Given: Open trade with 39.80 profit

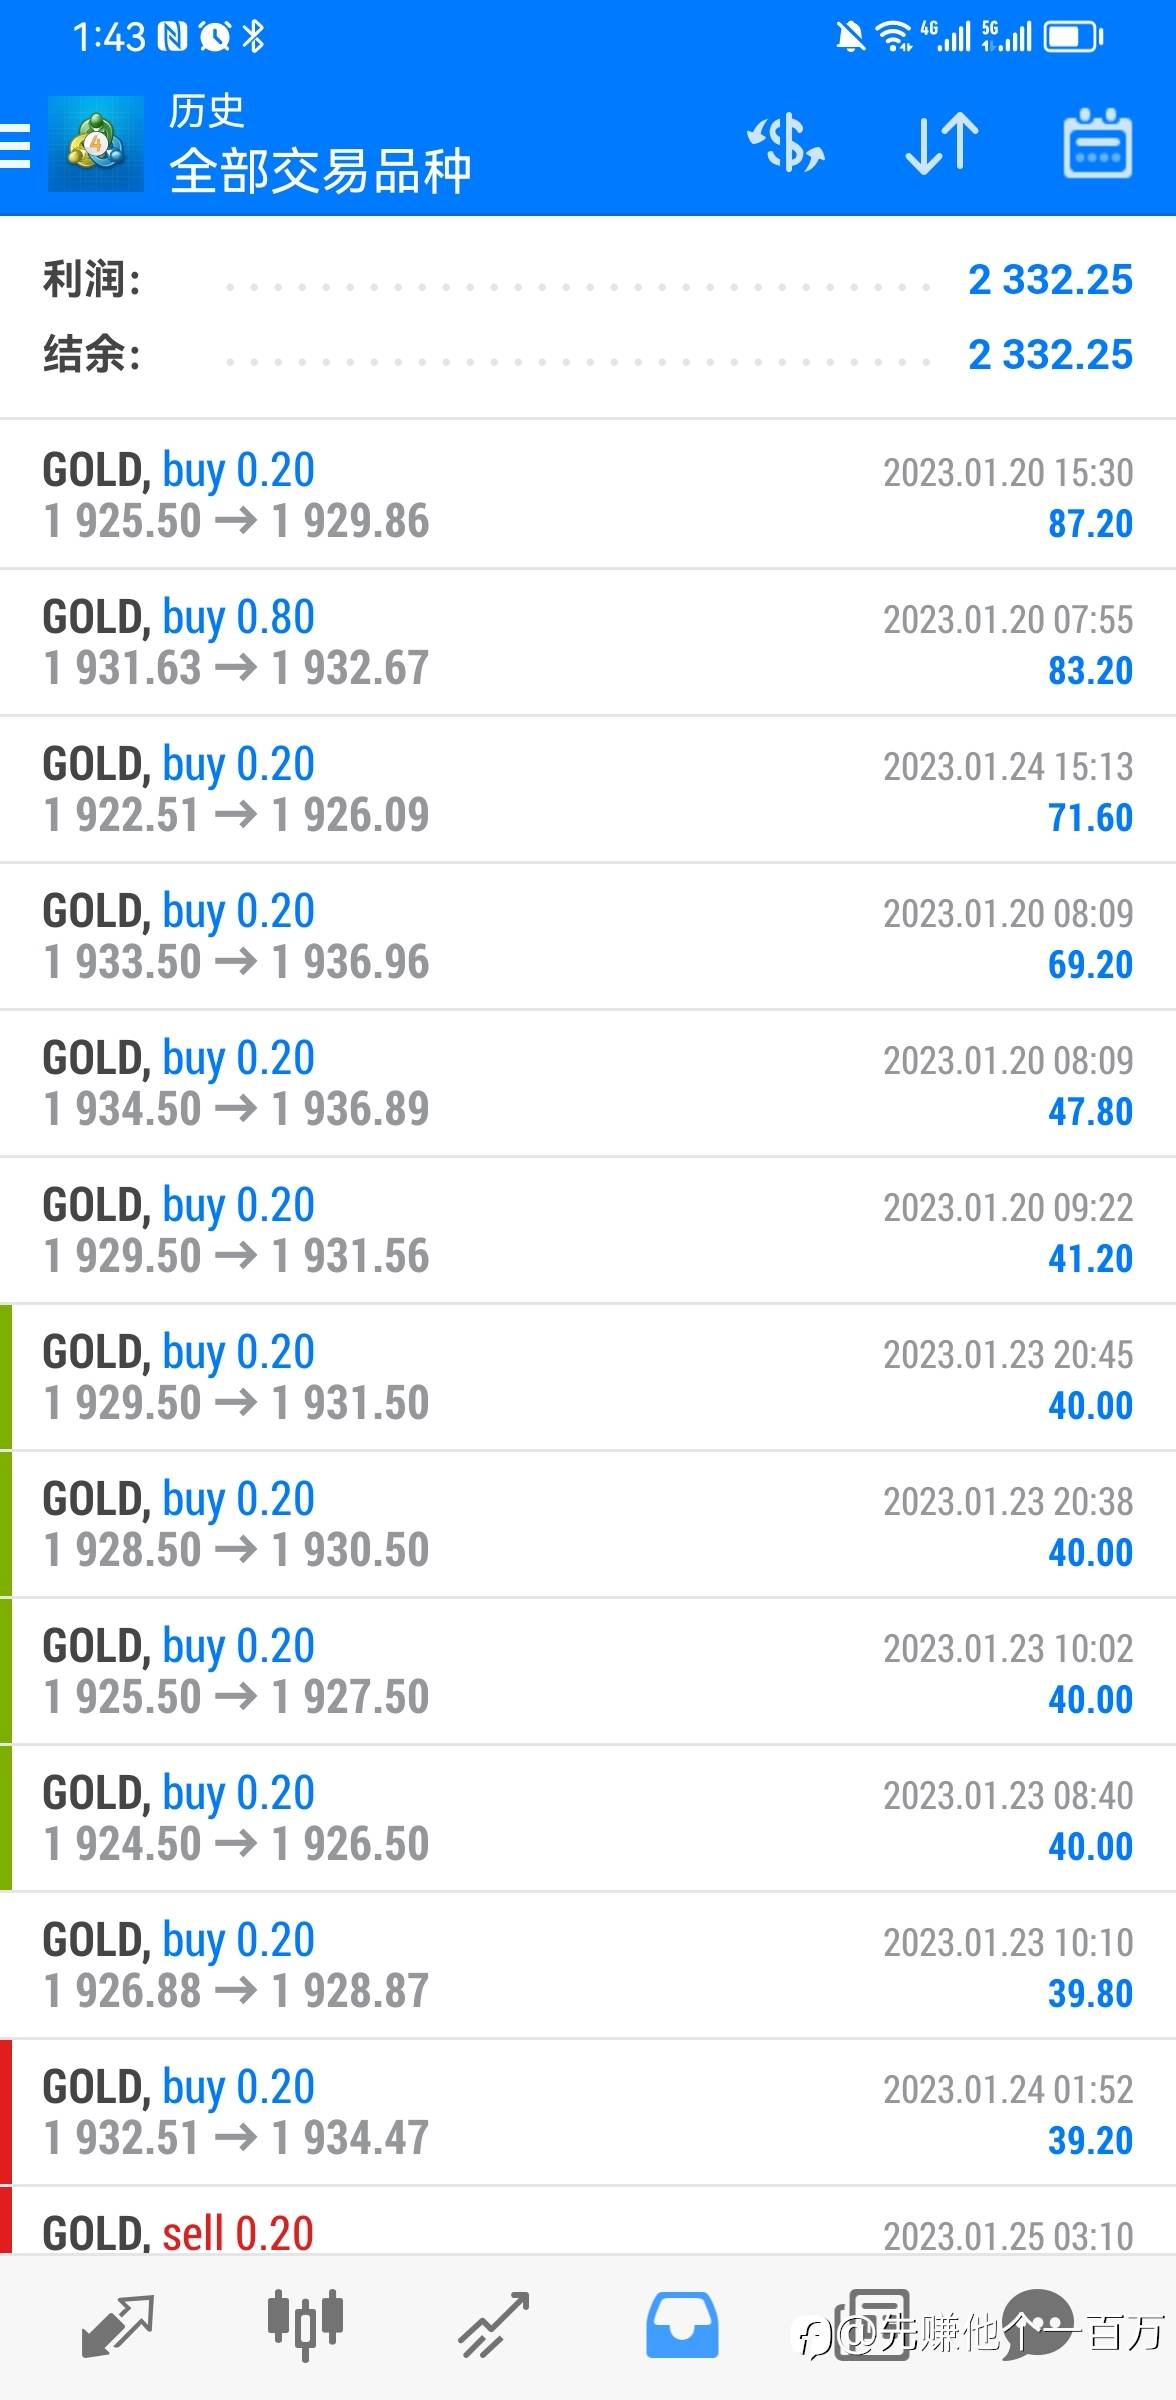Looking at the screenshot, I should (588, 1965).
